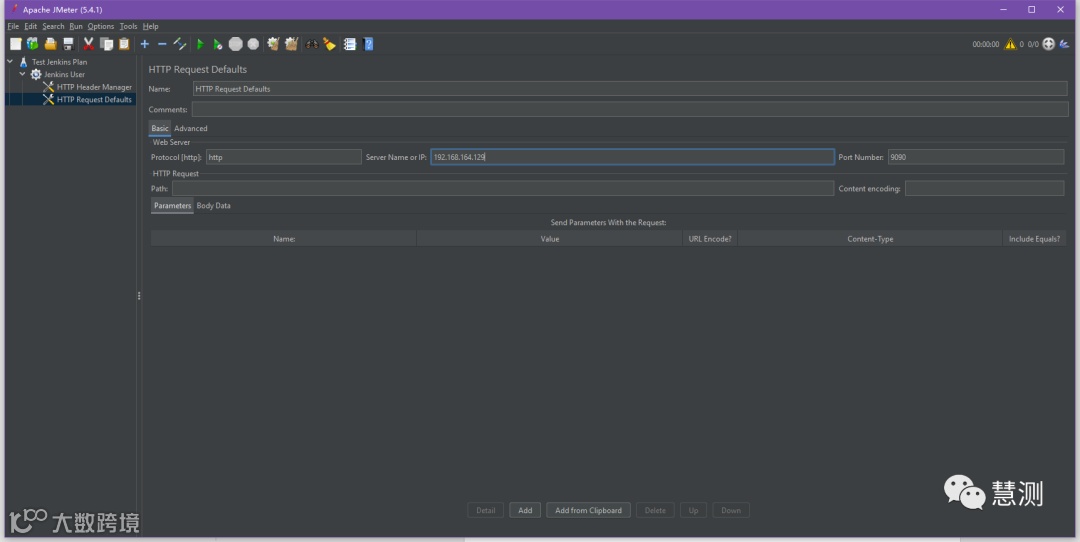This screenshot has width=1080, height=542.
Task: Click the Content-Type column header
Action: (870, 239)
